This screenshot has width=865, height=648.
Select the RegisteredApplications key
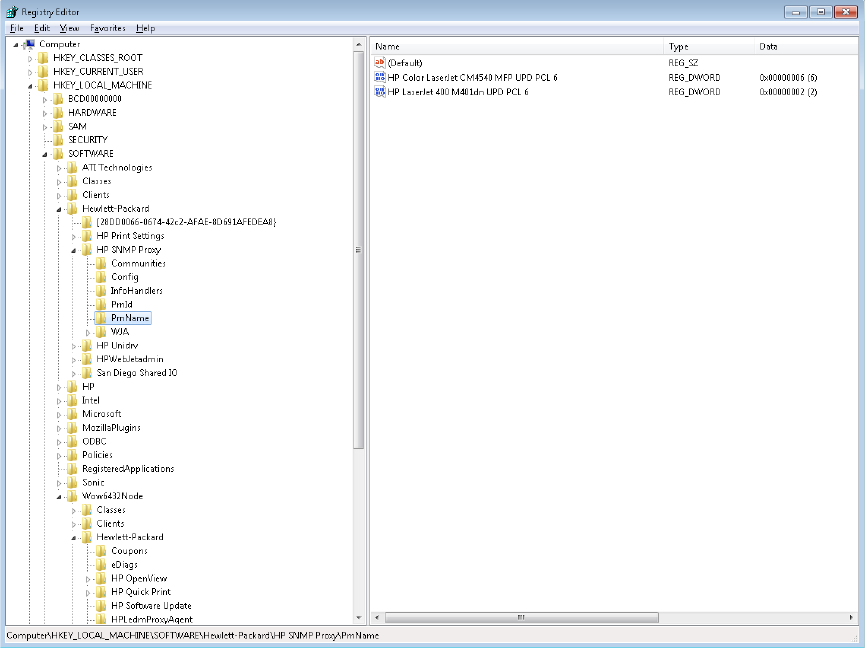pyautogui.click(x=128, y=469)
